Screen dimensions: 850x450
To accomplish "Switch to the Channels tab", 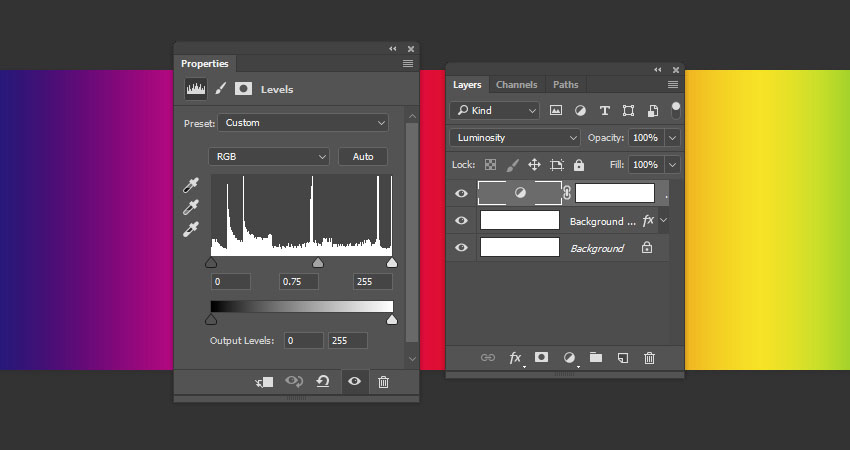I will click(x=516, y=85).
